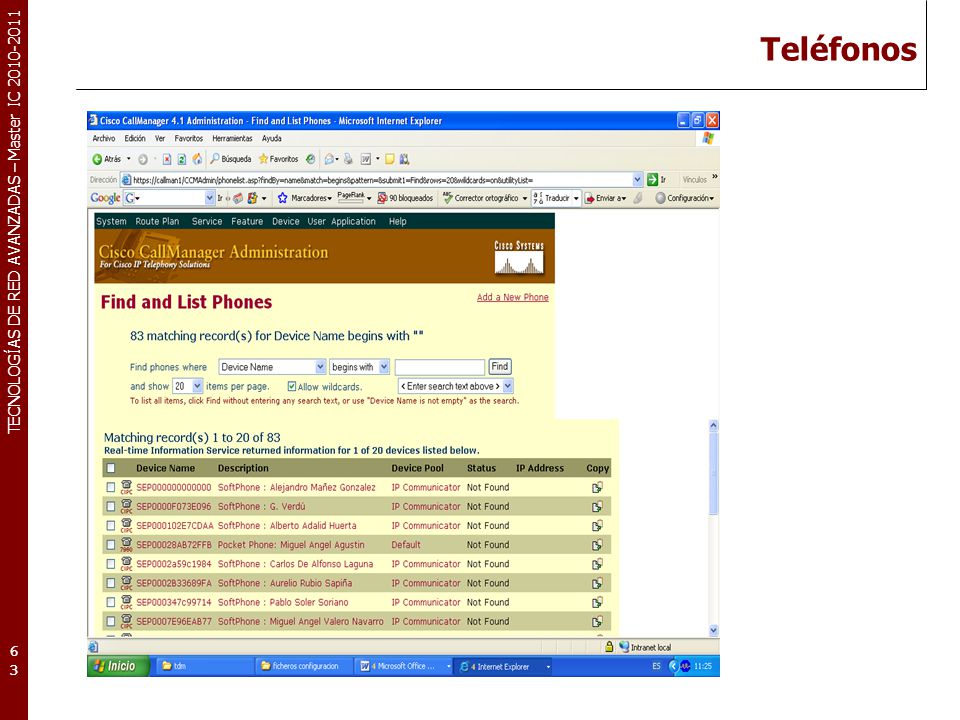Click the address bar URL field
This screenshot has height=720, width=960.
382,179
